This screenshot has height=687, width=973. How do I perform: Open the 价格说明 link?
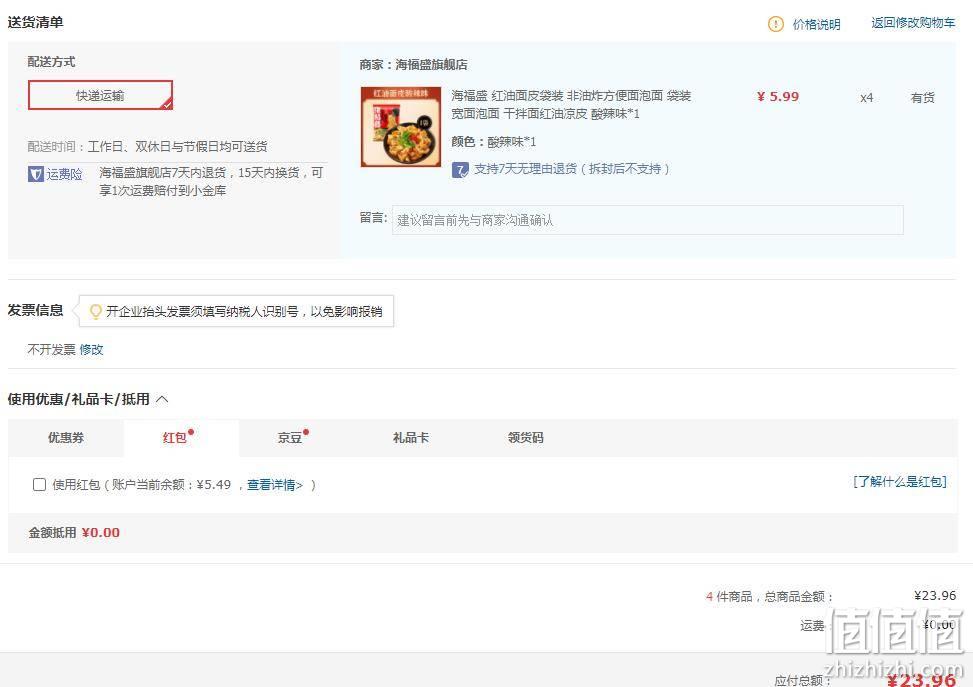point(816,24)
